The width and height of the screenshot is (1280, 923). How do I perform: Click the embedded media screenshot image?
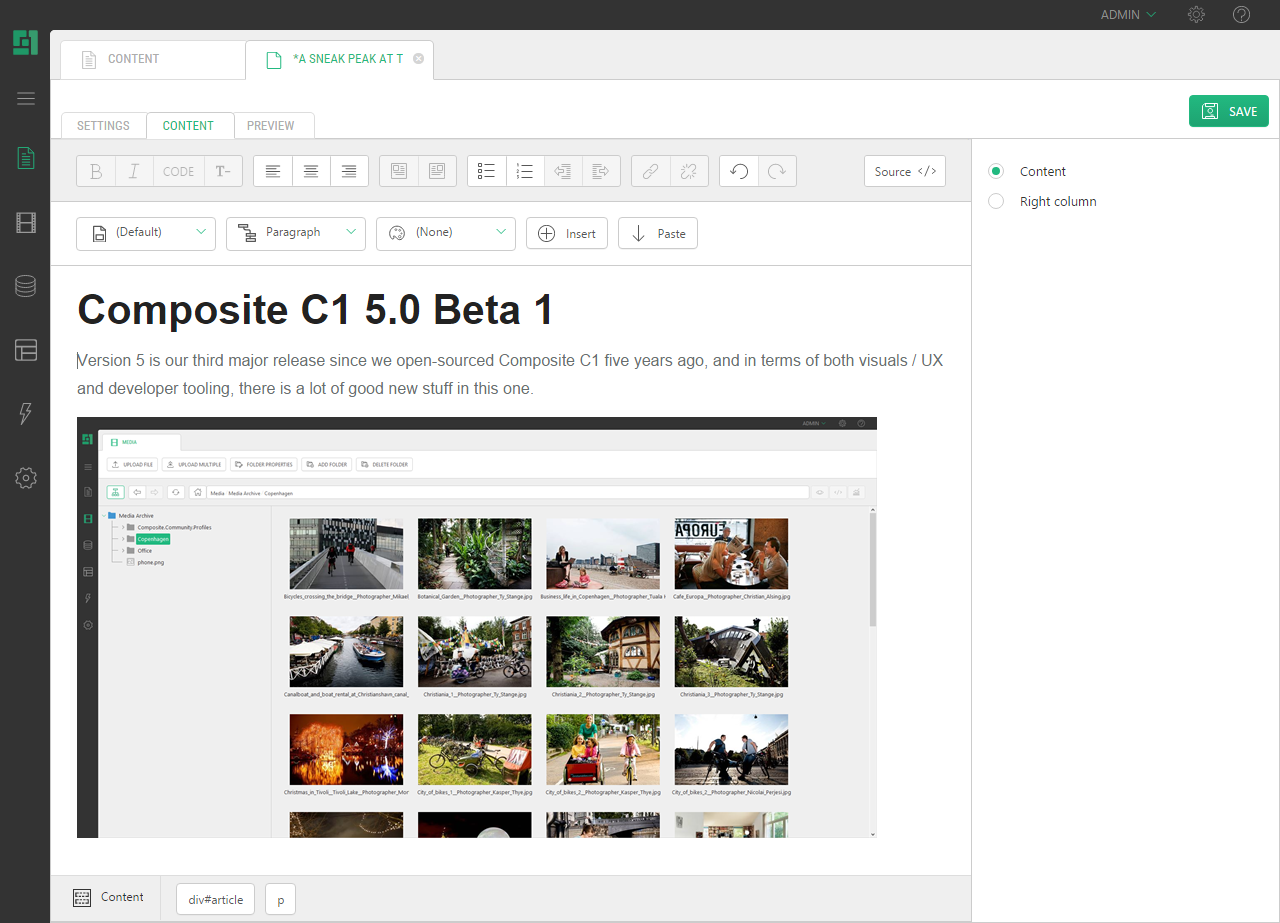pos(477,627)
